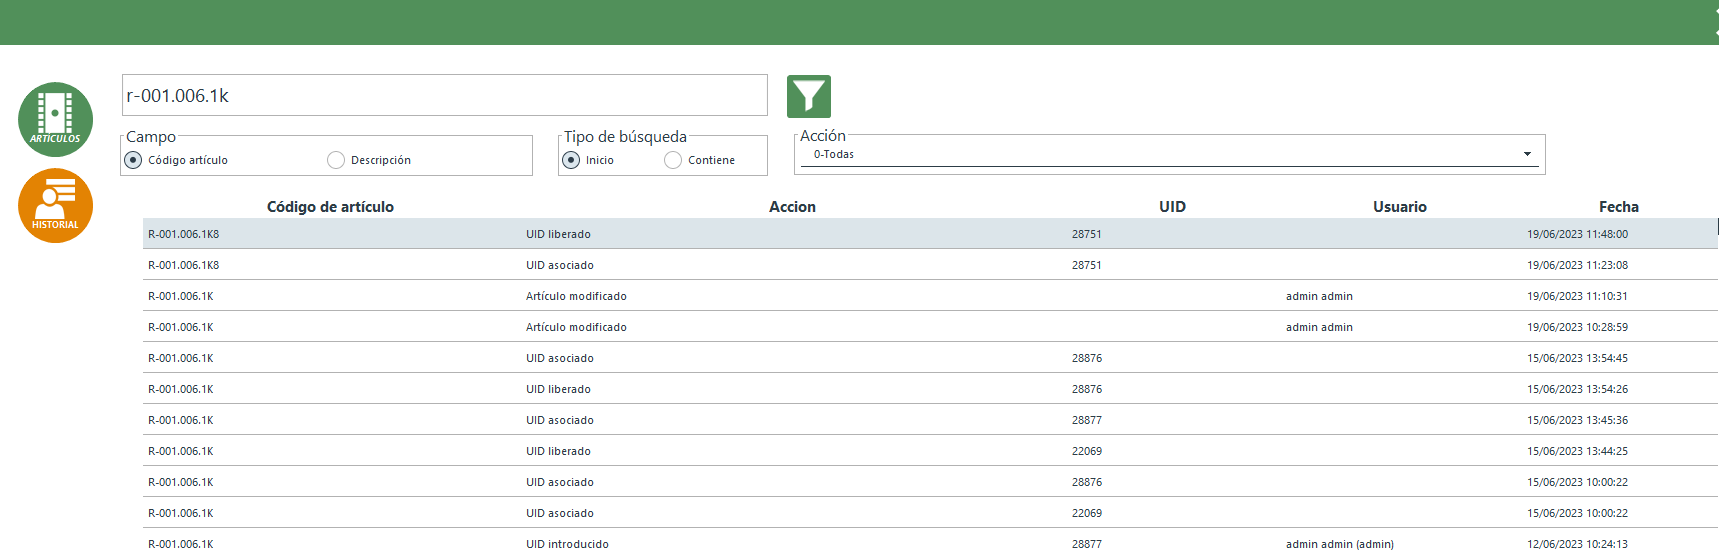Sort by the Fecha column header

(x=1618, y=207)
